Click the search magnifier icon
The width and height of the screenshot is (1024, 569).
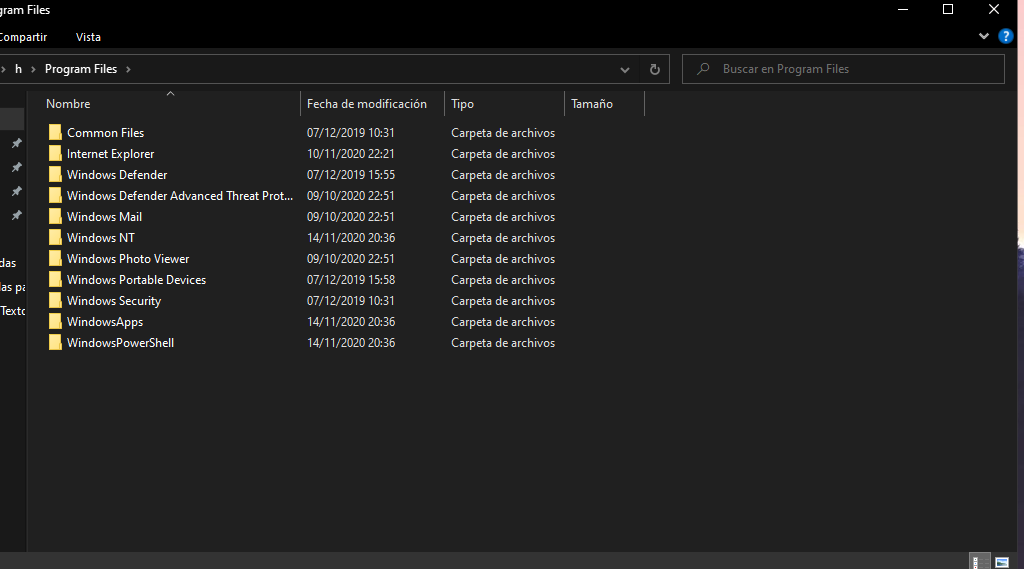[x=703, y=69]
